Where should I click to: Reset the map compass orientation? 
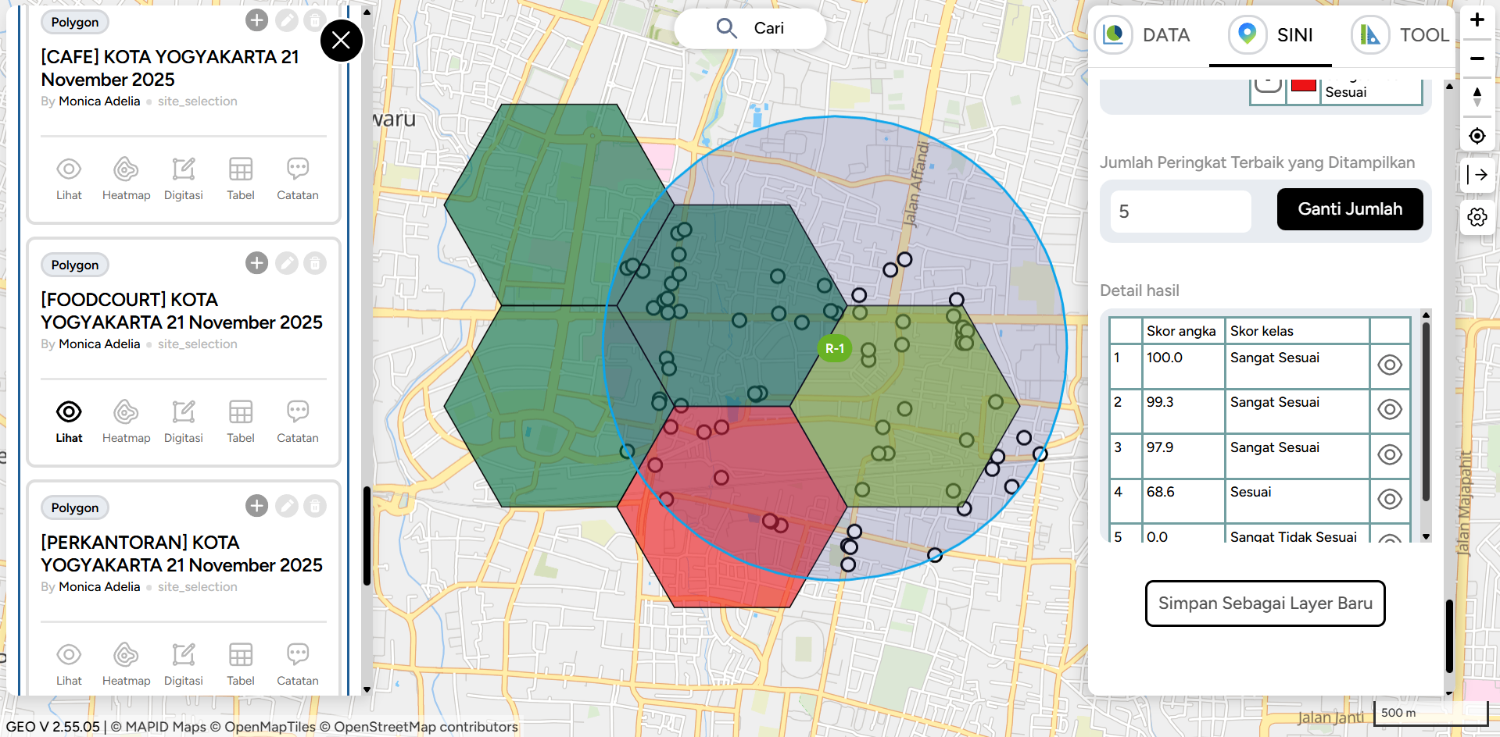pyautogui.click(x=1477, y=97)
